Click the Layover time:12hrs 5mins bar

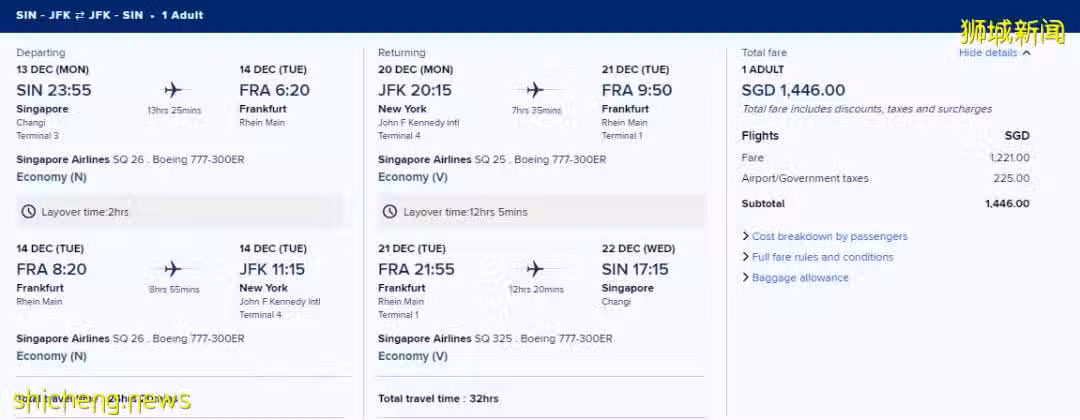click(x=541, y=211)
